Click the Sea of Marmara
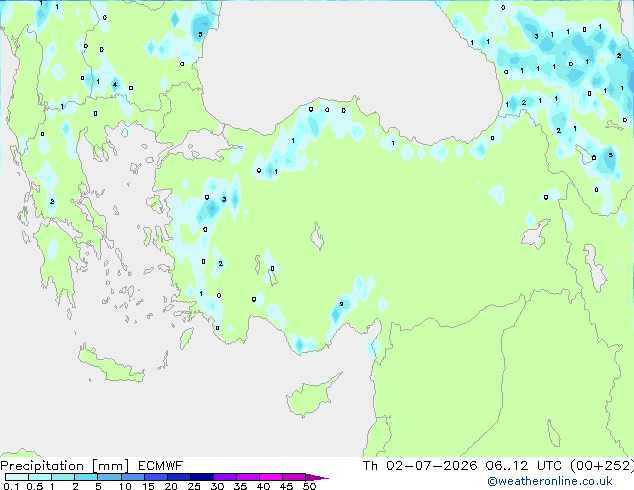Viewport: 634px width, 490px height. (202, 148)
